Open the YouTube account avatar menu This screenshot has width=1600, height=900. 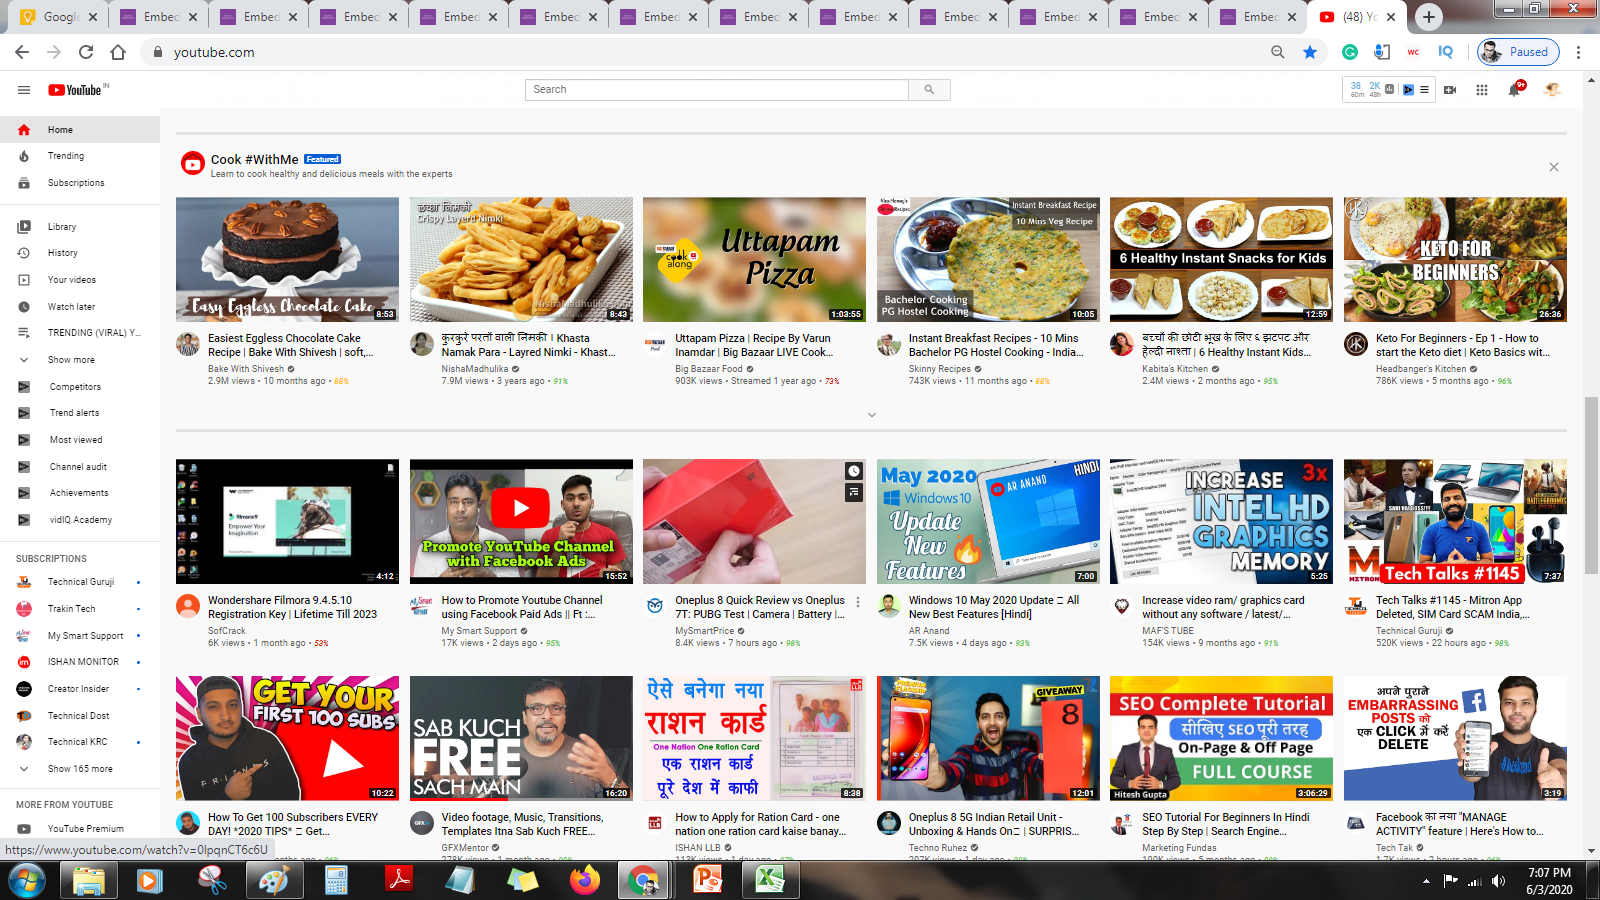[x=1553, y=90]
